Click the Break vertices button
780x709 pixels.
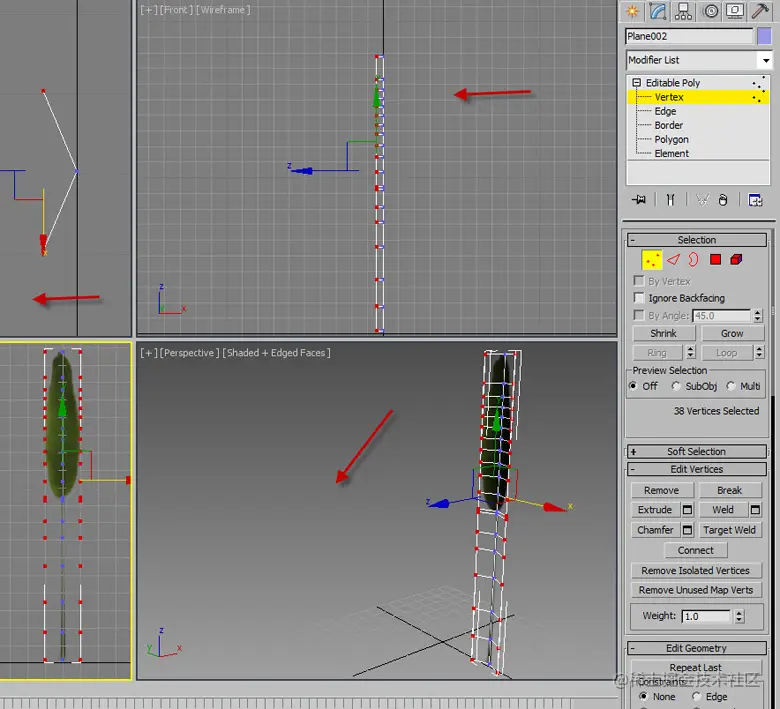(730, 491)
